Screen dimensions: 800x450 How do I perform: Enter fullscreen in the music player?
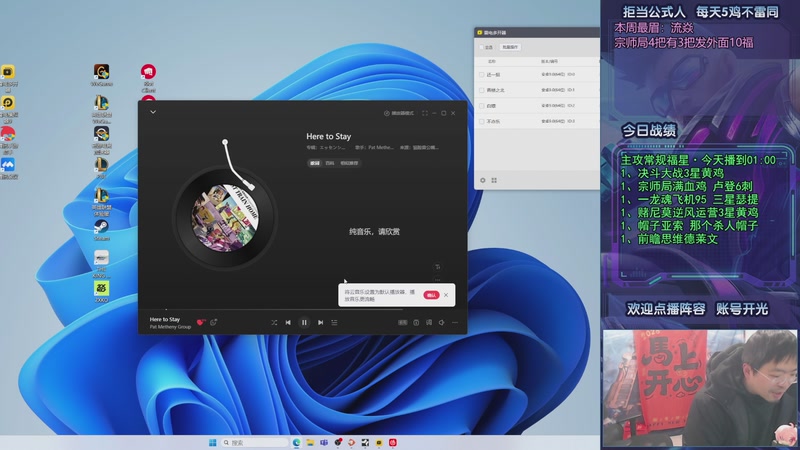(x=424, y=113)
